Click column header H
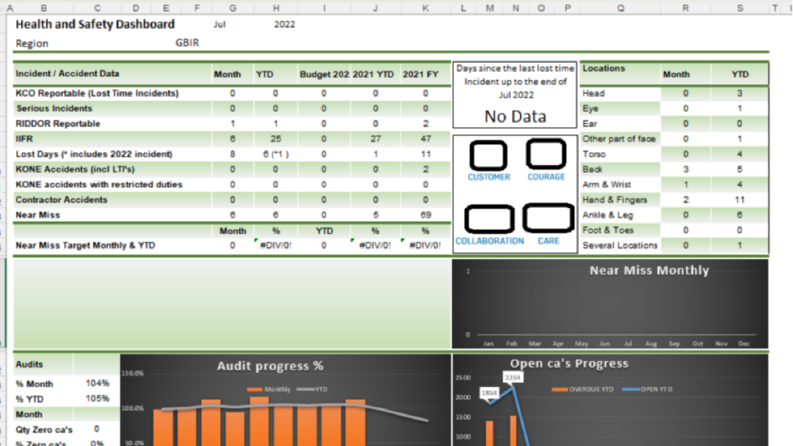This screenshot has width=793, height=446. (x=276, y=8)
